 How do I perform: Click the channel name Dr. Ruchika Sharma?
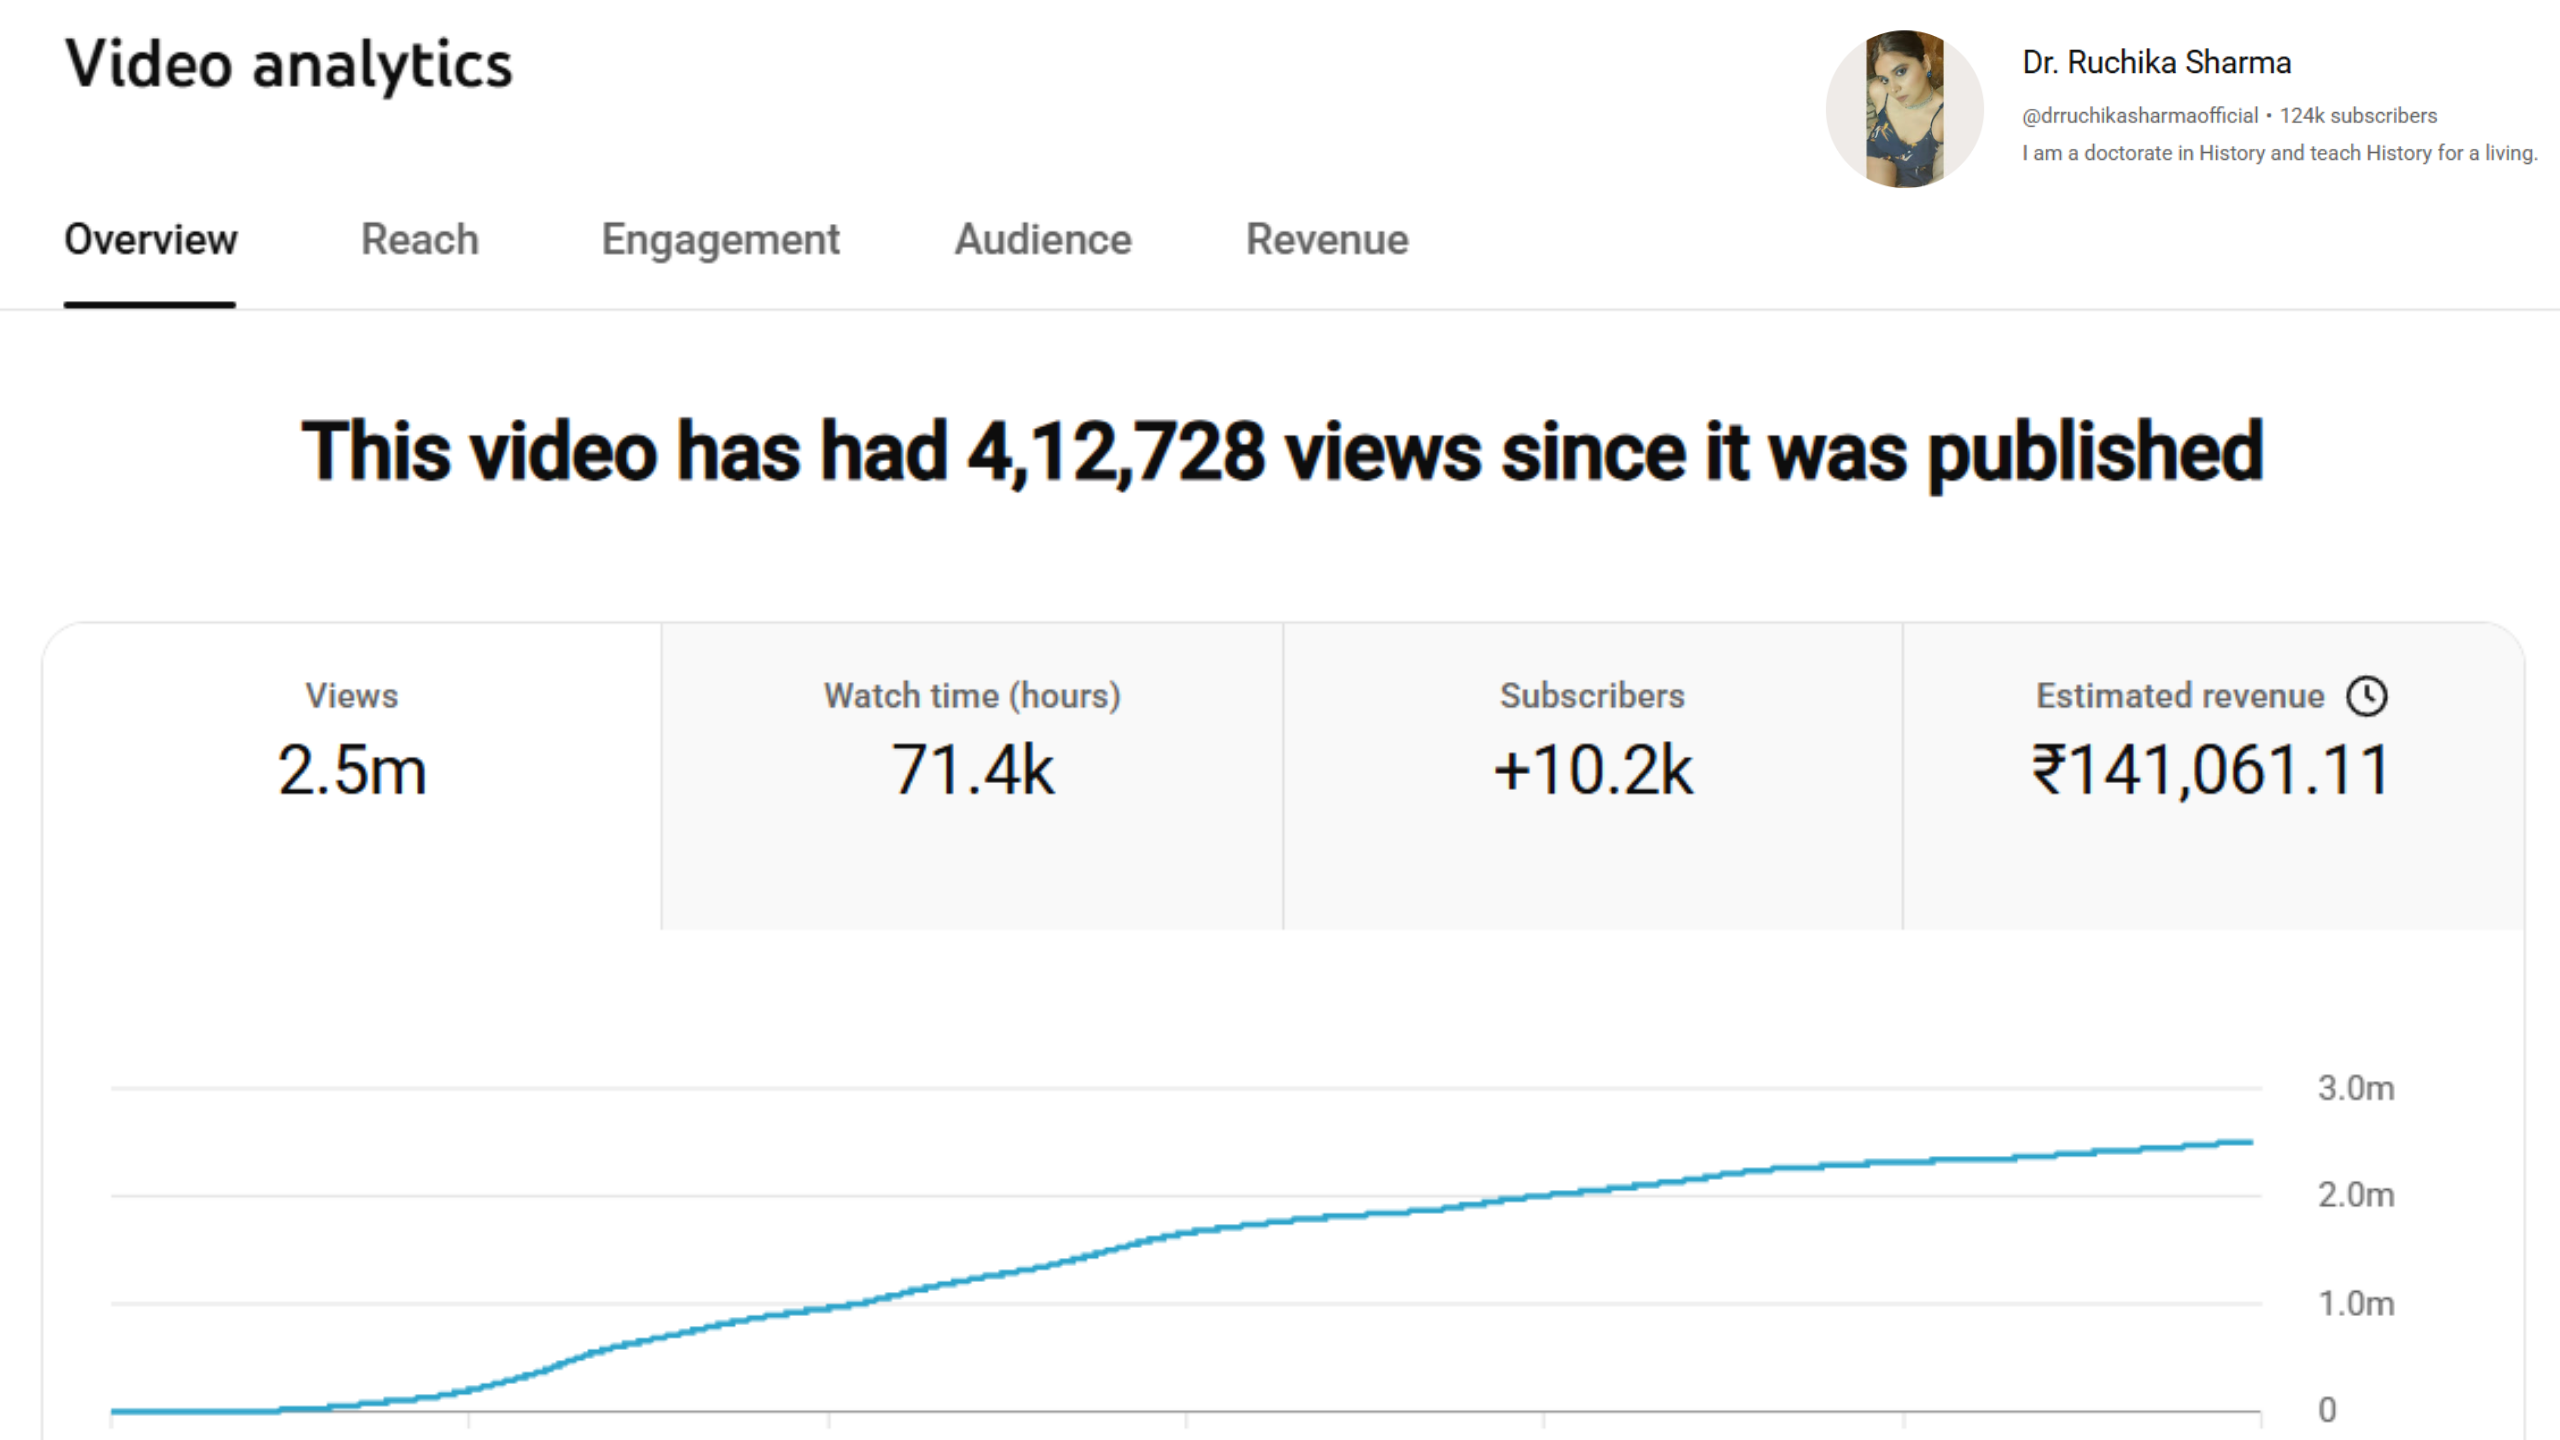[2156, 63]
